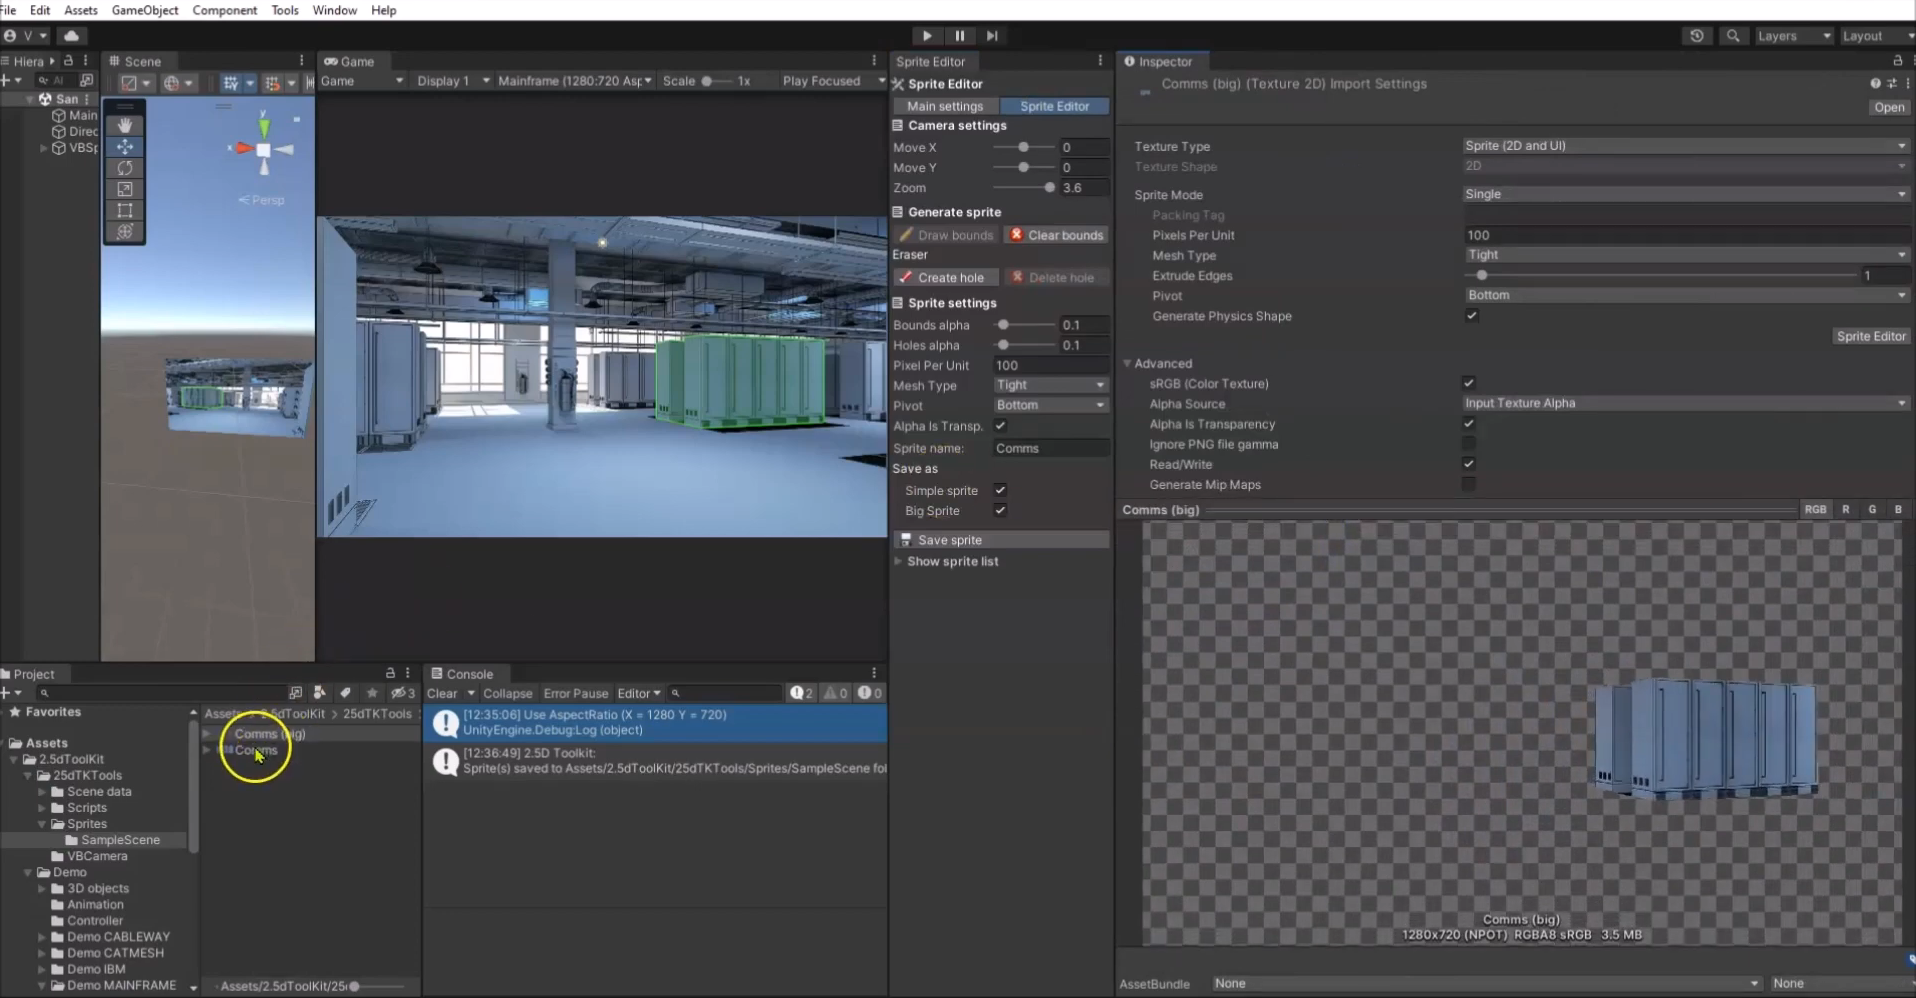The width and height of the screenshot is (1916, 998).
Task: Open the Texture Type dropdown
Action: click(x=1684, y=146)
